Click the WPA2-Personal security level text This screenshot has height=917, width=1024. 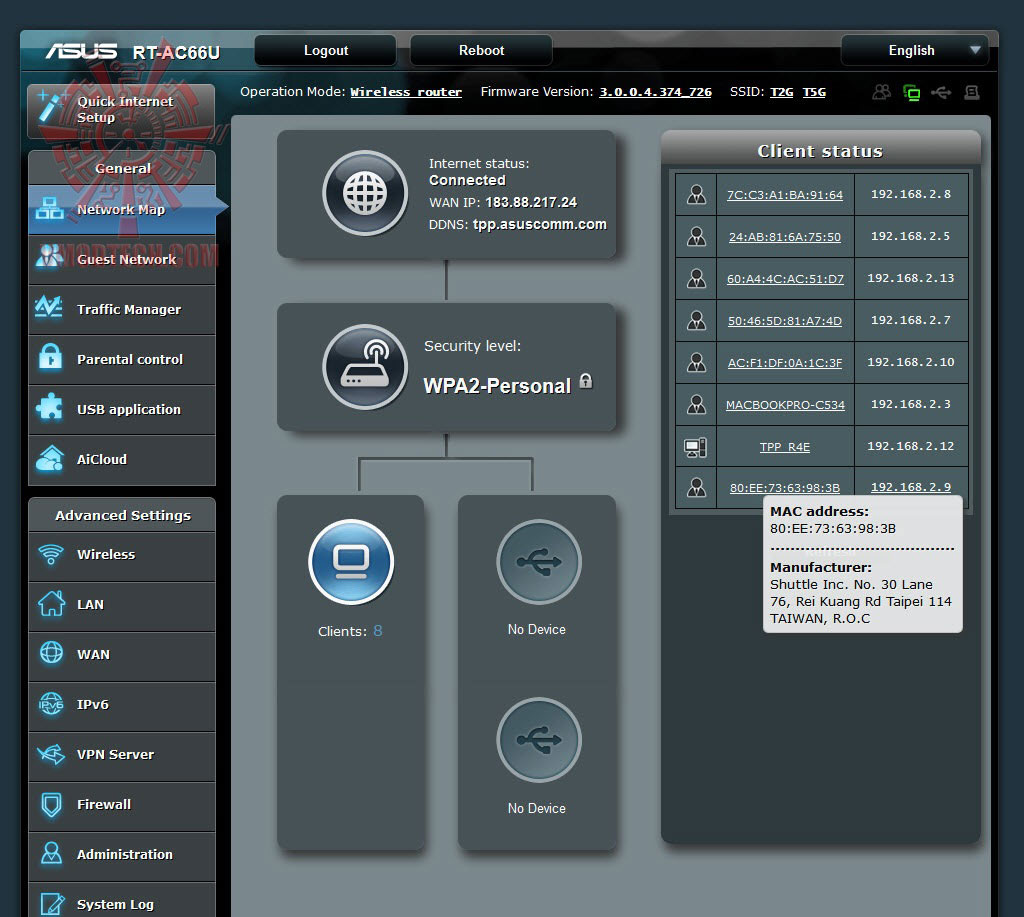(497, 386)
